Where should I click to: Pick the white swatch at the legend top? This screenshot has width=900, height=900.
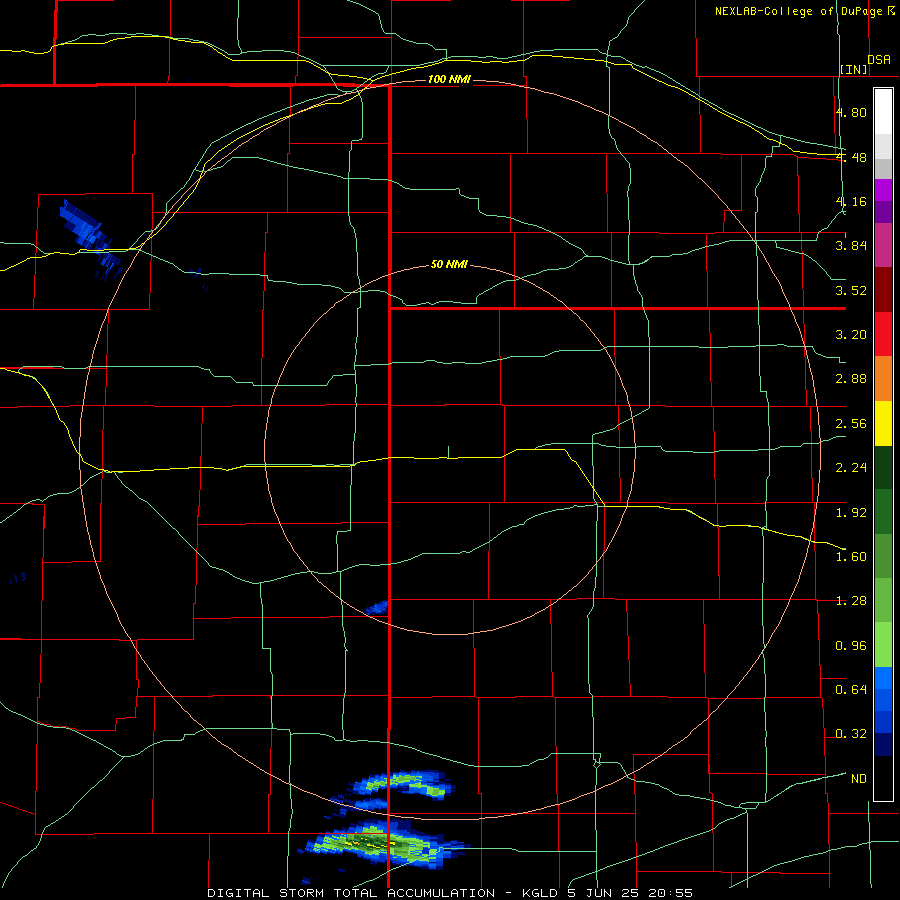click(x=883, y=111)
